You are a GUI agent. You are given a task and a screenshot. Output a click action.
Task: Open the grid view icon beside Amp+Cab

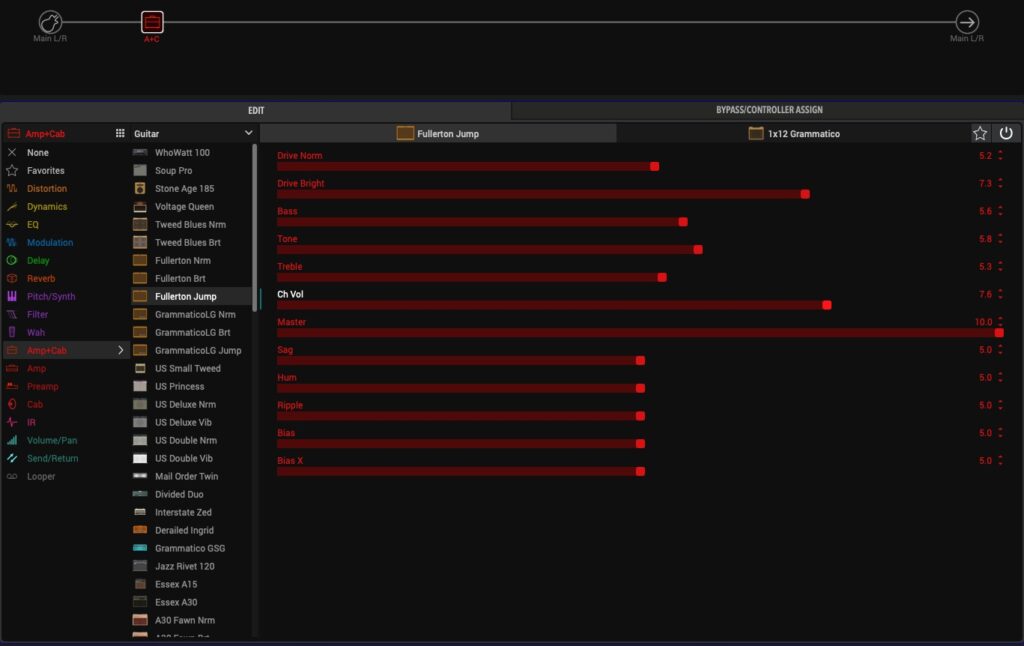point(120,133)
